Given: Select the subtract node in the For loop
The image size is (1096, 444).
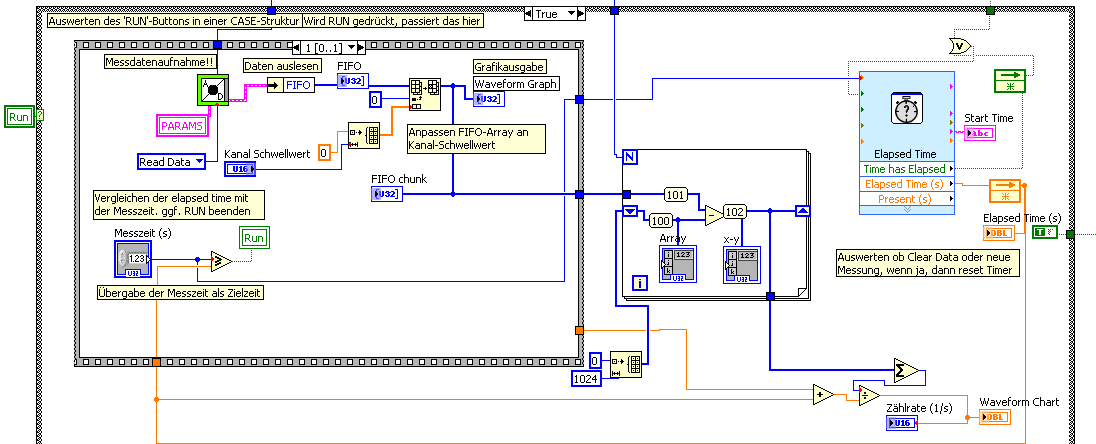Looking at the screenshot, I should (714, 216).
